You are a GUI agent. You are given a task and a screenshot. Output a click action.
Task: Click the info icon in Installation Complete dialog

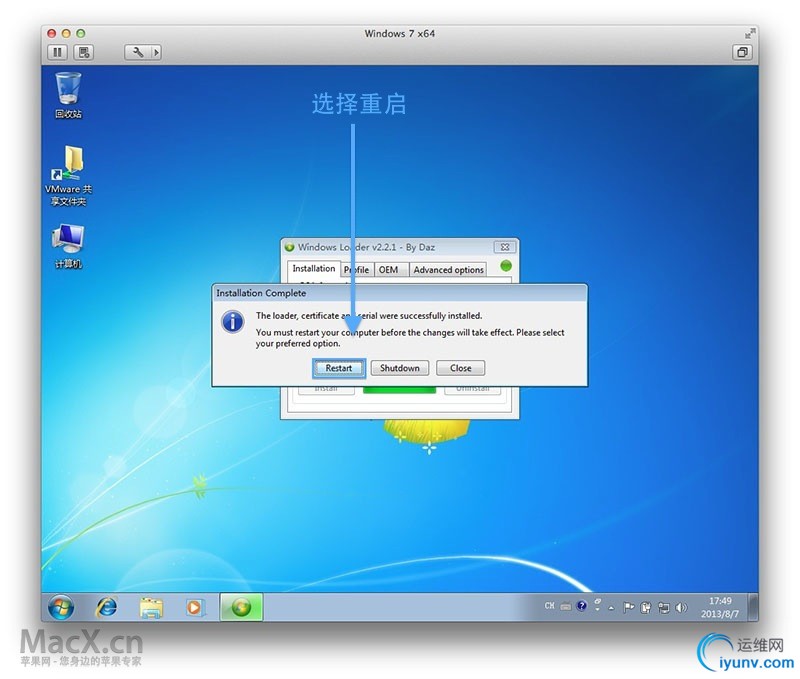click(233, 322)
